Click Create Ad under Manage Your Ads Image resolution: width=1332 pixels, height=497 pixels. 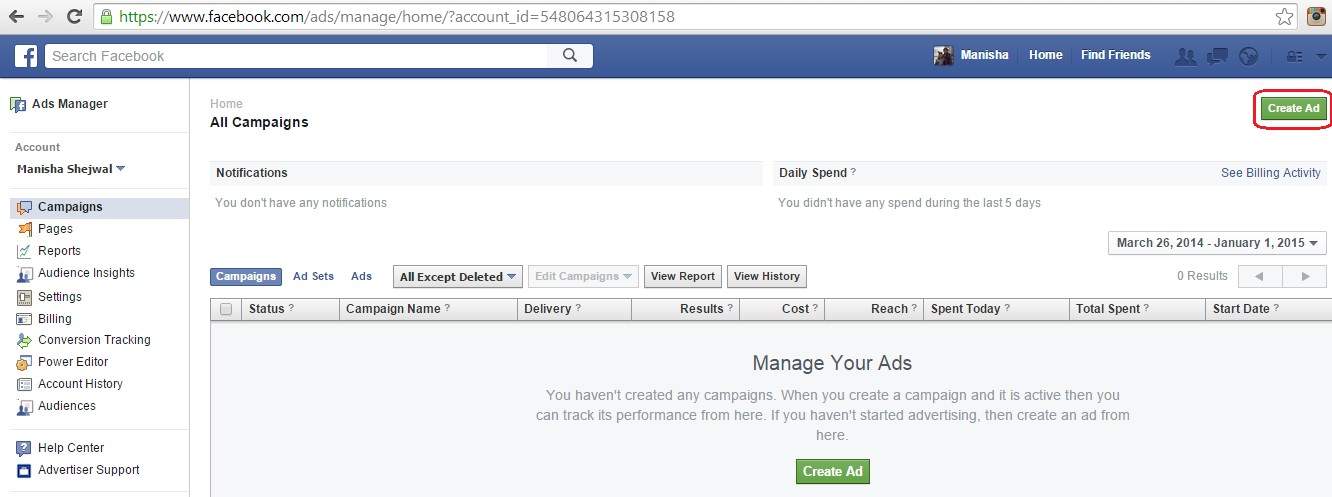pyautogui.click(x=833, y=472)
